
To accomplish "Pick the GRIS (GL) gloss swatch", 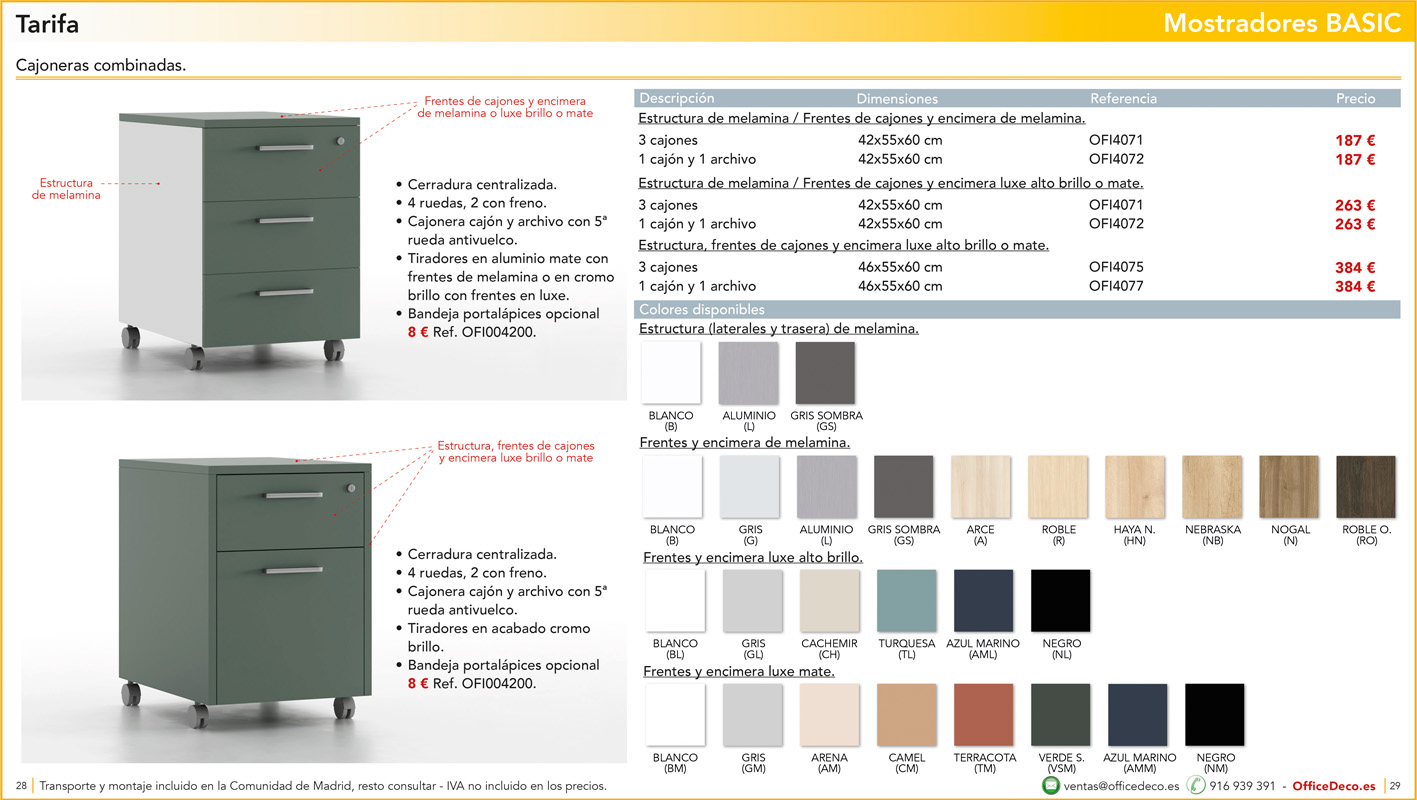I will point(753,601).
